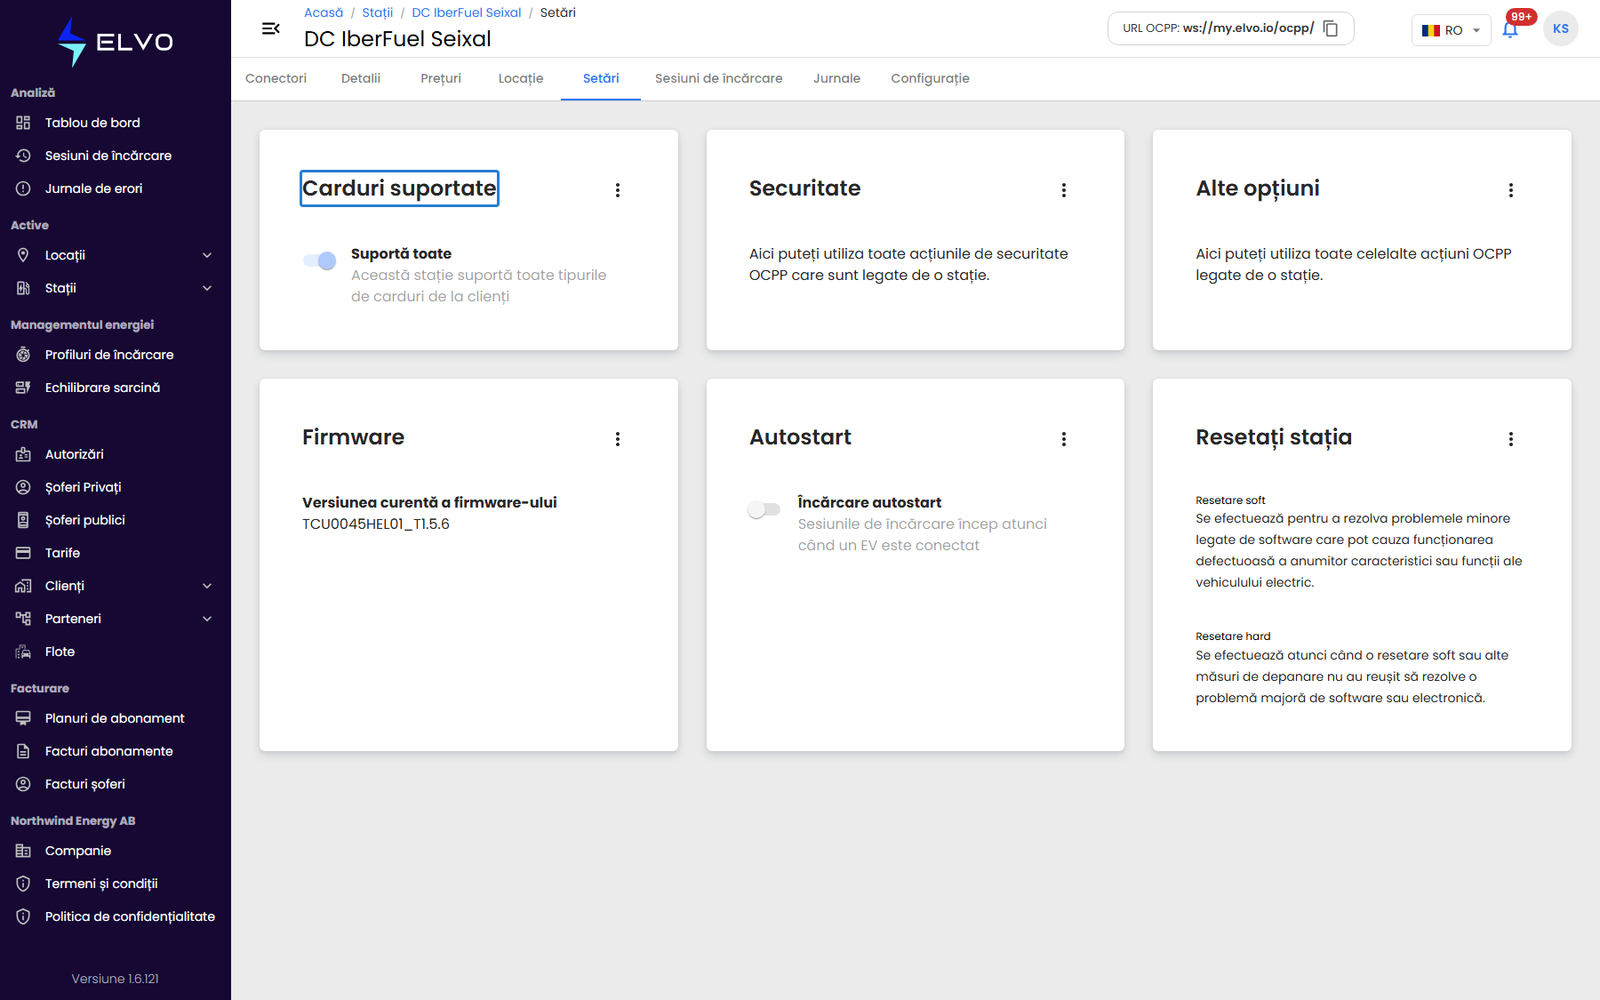Open the Sesiuni de încărcare tab
Viewport: 1600px width, 1000px height.
719,79
